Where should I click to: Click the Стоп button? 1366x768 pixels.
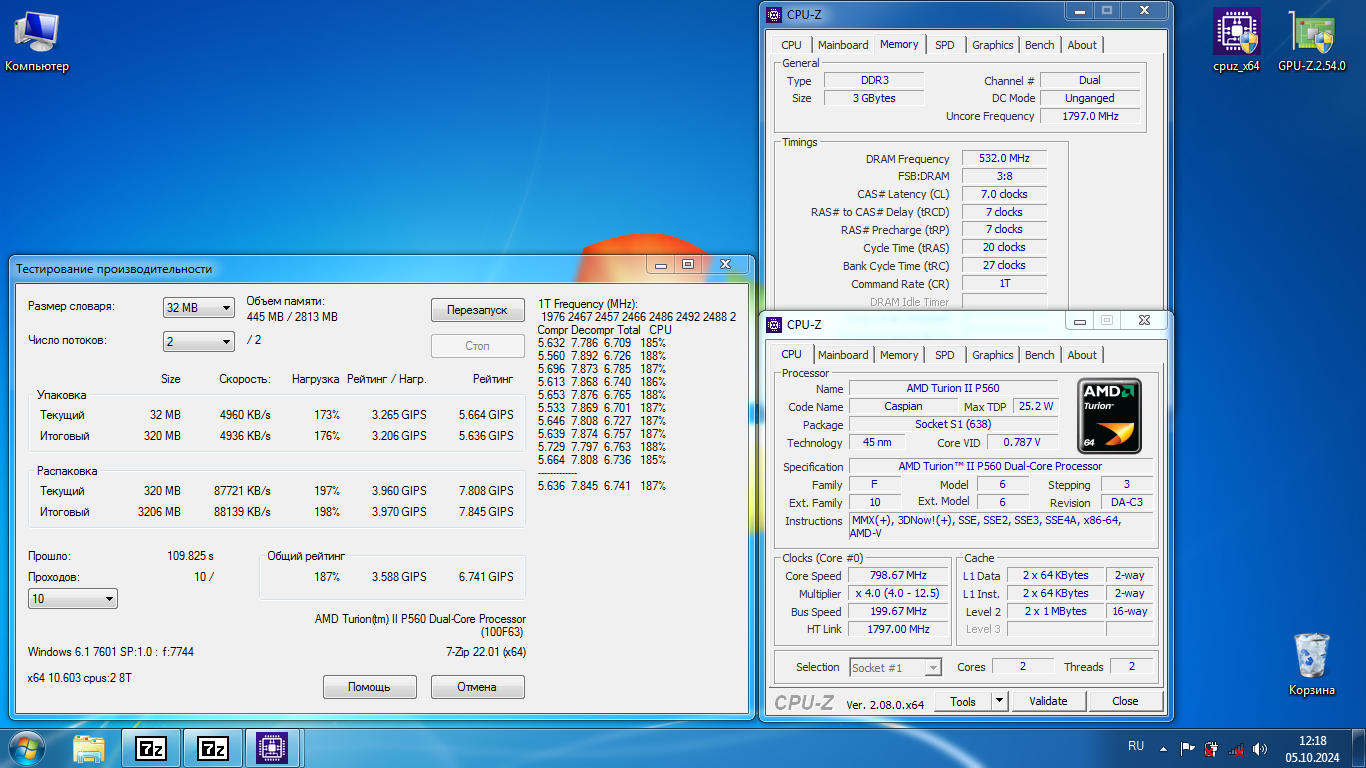pyautogui.click(x=478, y=346)
